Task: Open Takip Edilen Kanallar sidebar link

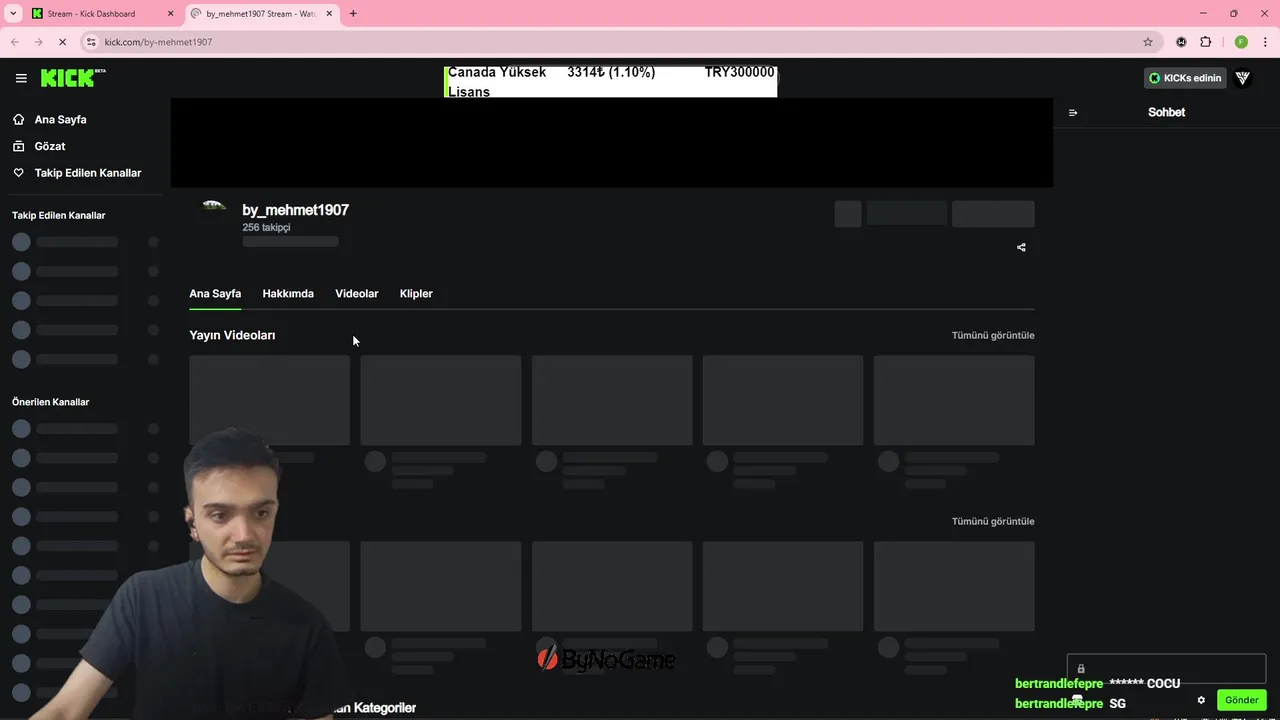Action: [x=88, y=173]
